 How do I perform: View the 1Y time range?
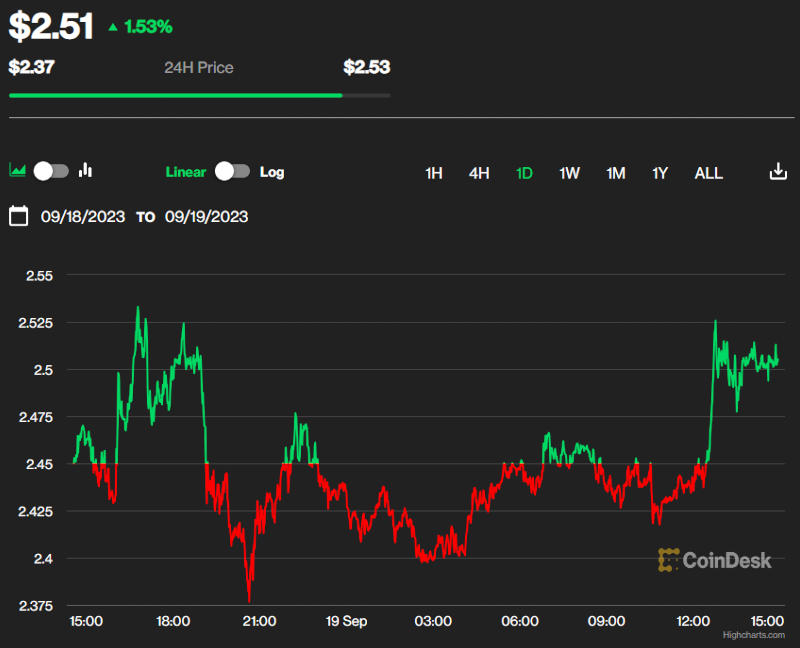660,173
